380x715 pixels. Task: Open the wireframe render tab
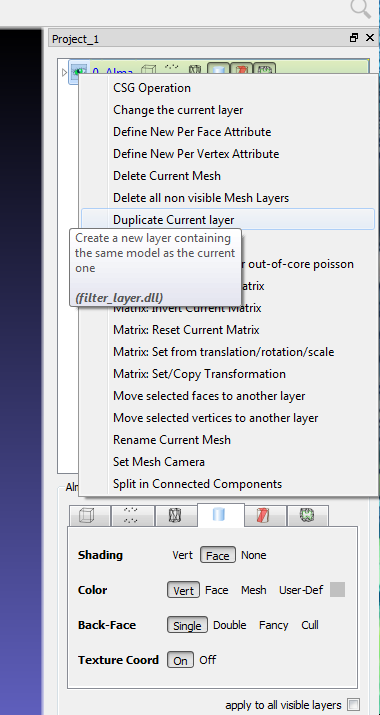(176, 516)
